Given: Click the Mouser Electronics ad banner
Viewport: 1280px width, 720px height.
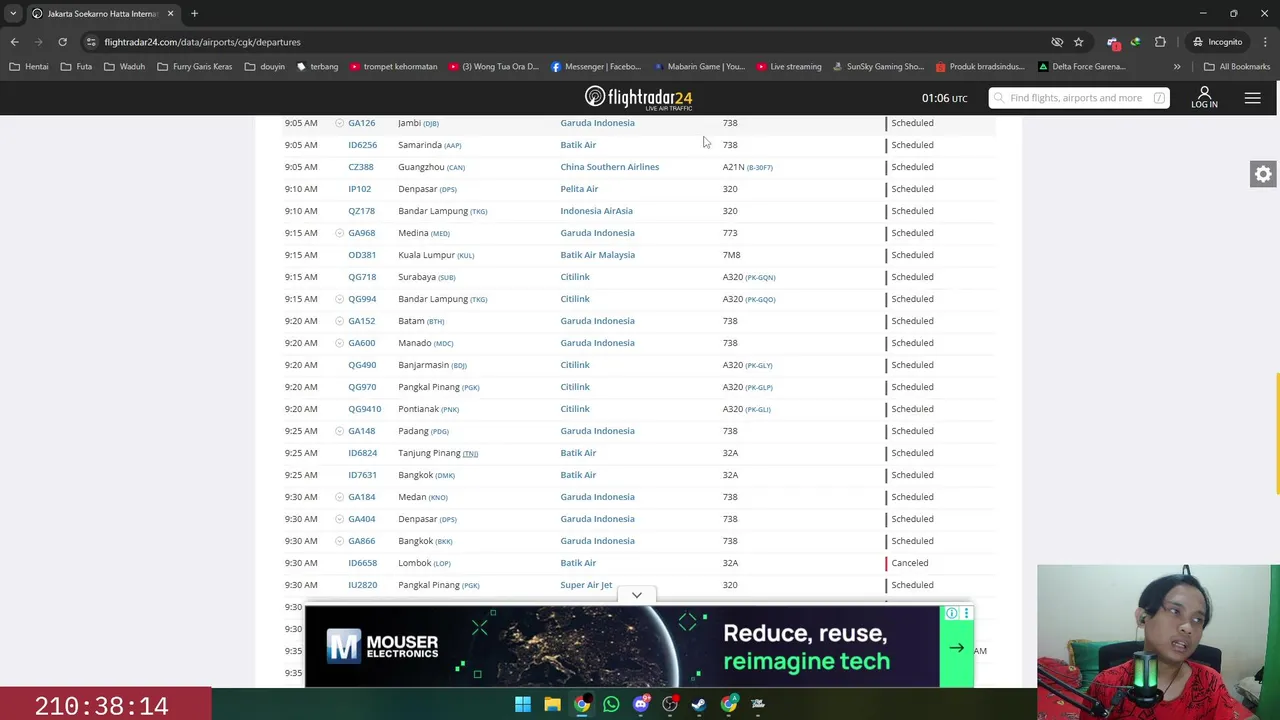Looking at the screenshot, I should point(639,647).
